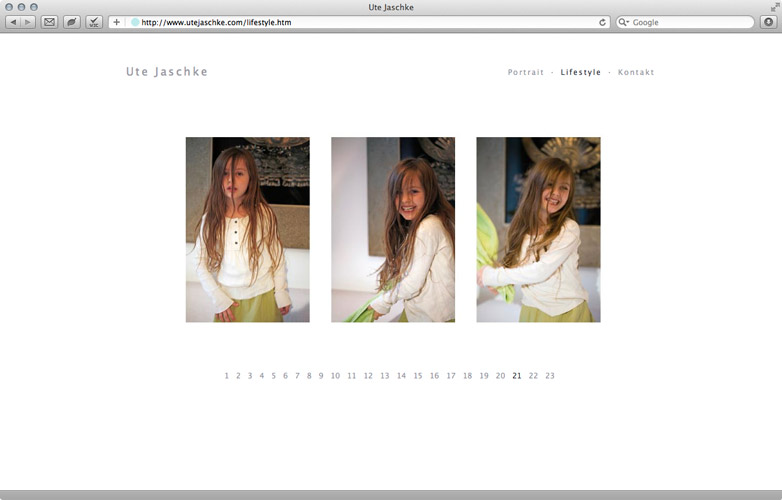Go to gallery page 11
The image size is (782, 500).
point(352,376)
